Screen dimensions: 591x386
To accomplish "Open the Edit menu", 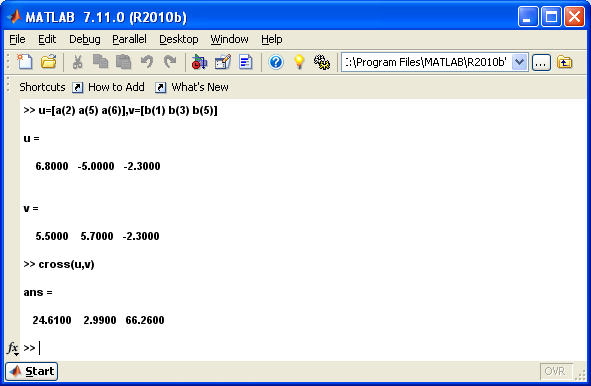I will click(x=47, y=39).
